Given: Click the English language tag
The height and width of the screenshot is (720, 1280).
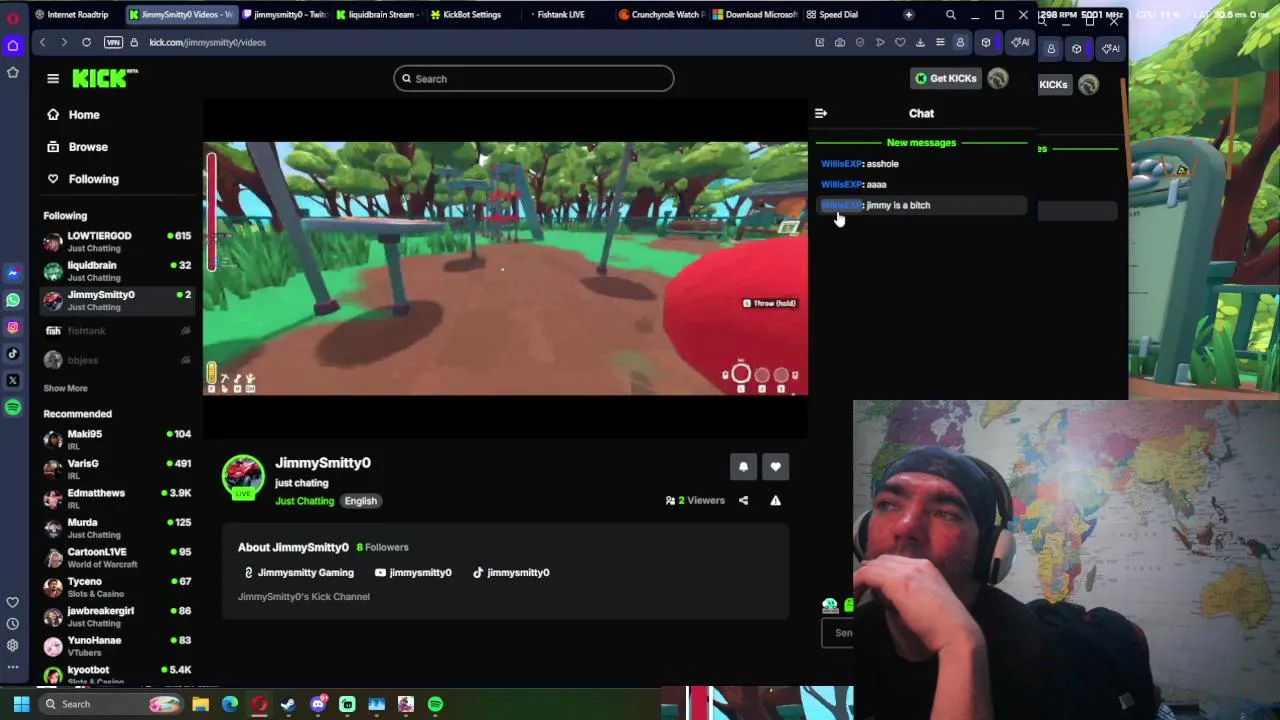Looking at the screenshot, I should (361, 501).
